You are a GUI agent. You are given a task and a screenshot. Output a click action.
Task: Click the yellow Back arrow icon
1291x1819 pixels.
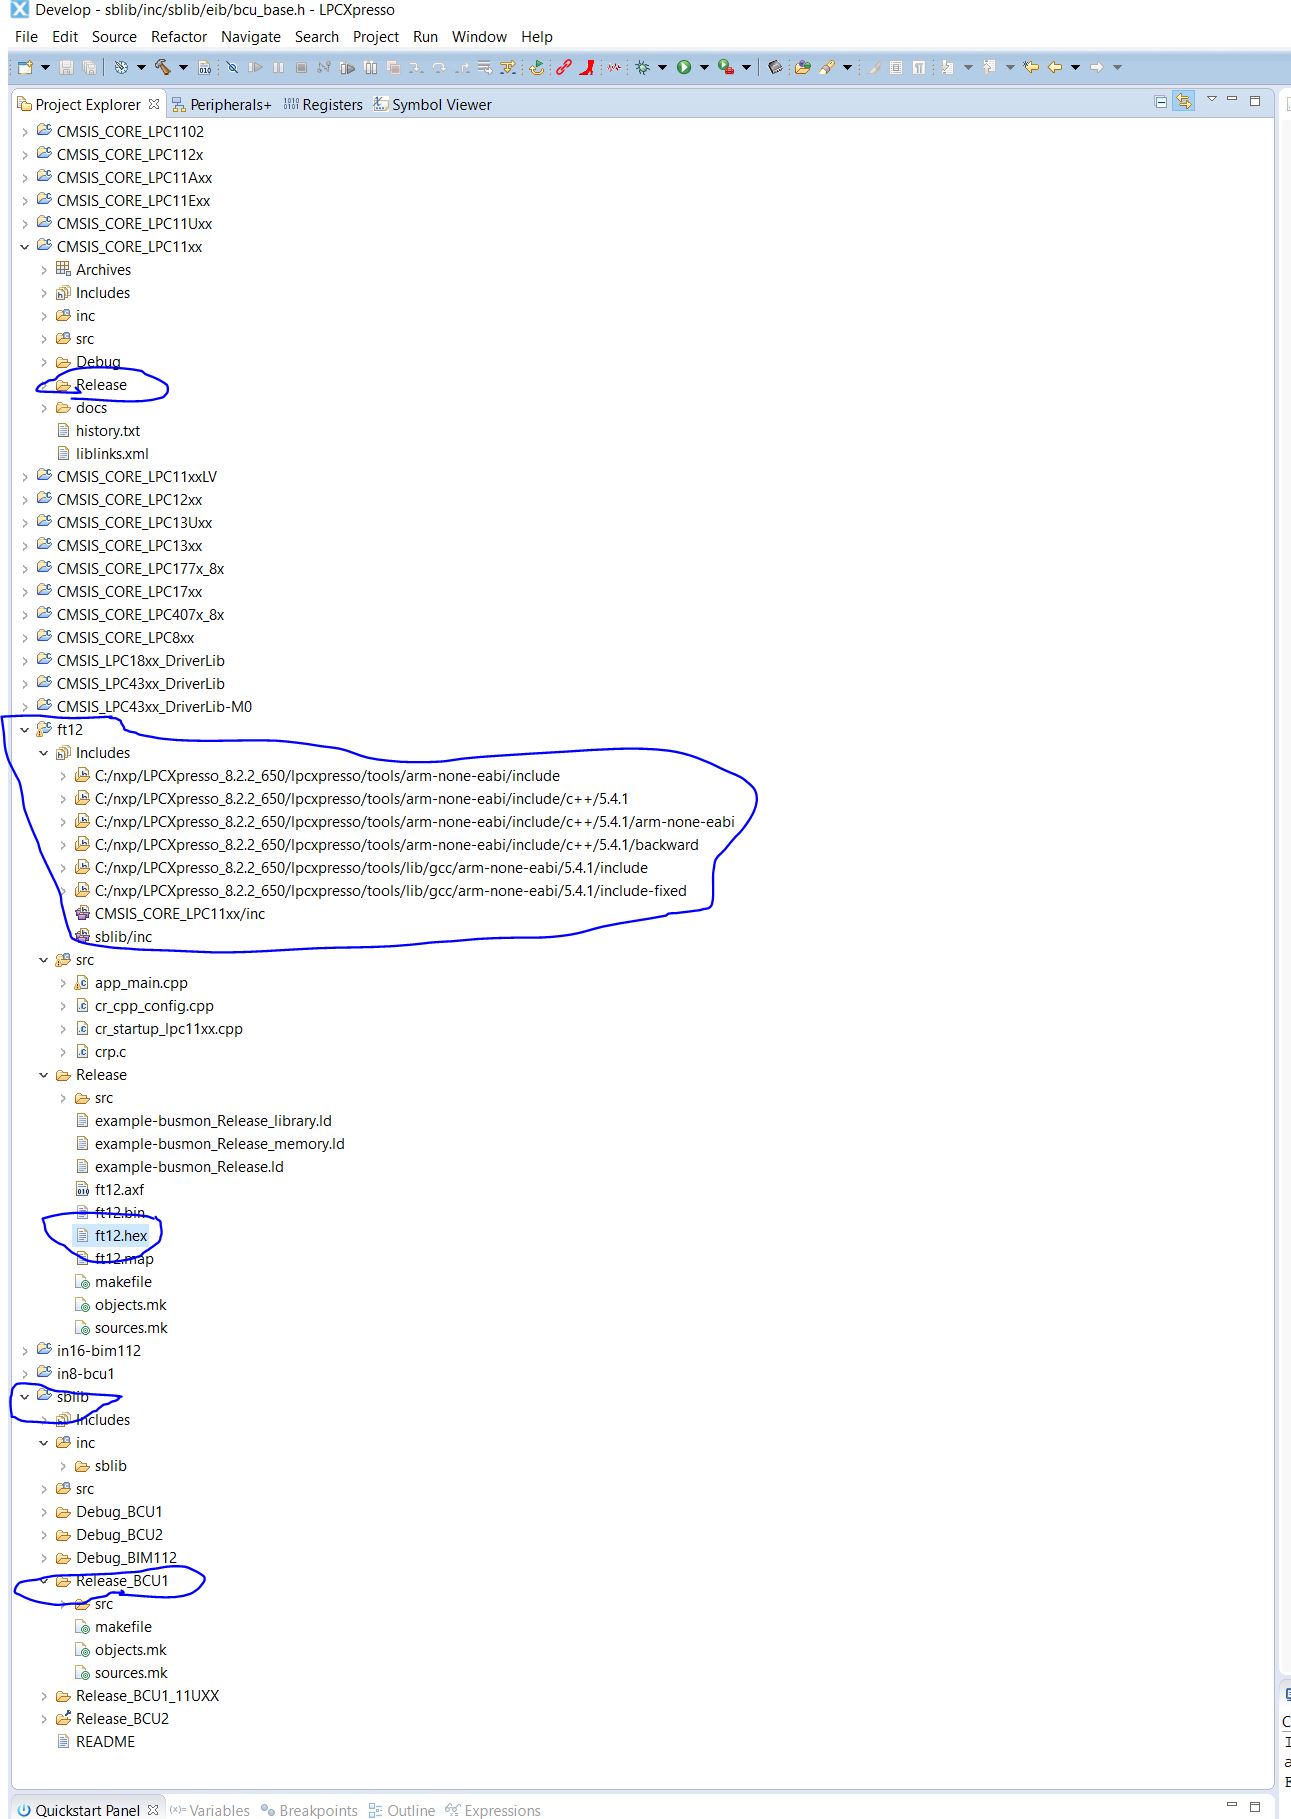coord(1055,67)
